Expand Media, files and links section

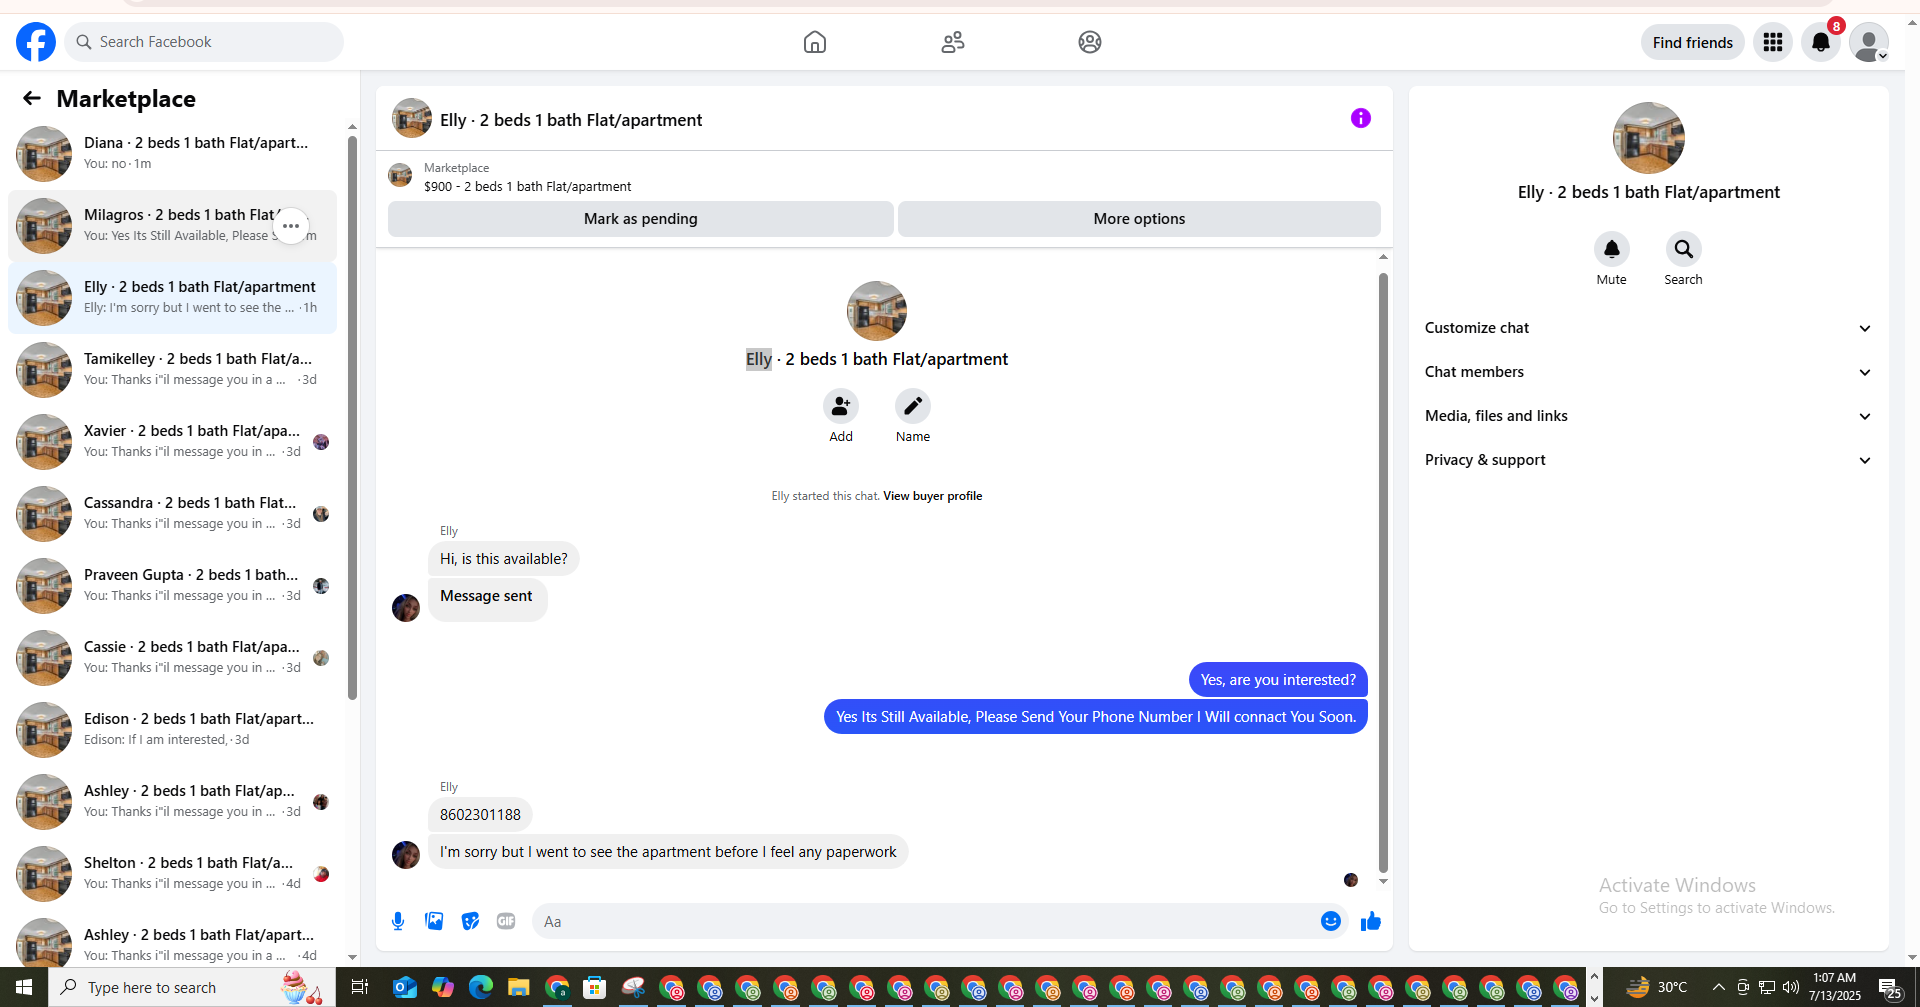tap(1649, 416)
